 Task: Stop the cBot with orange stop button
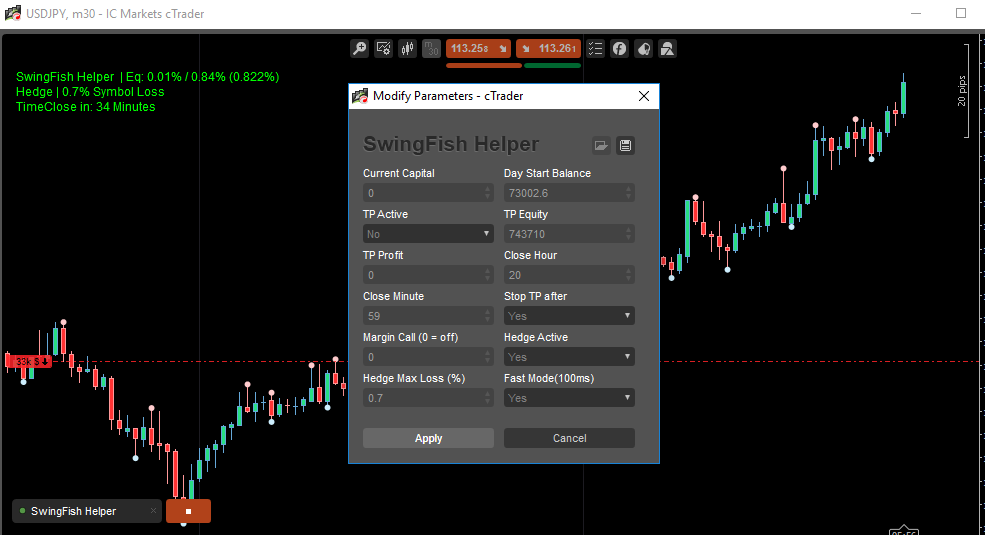click(188, 511)
